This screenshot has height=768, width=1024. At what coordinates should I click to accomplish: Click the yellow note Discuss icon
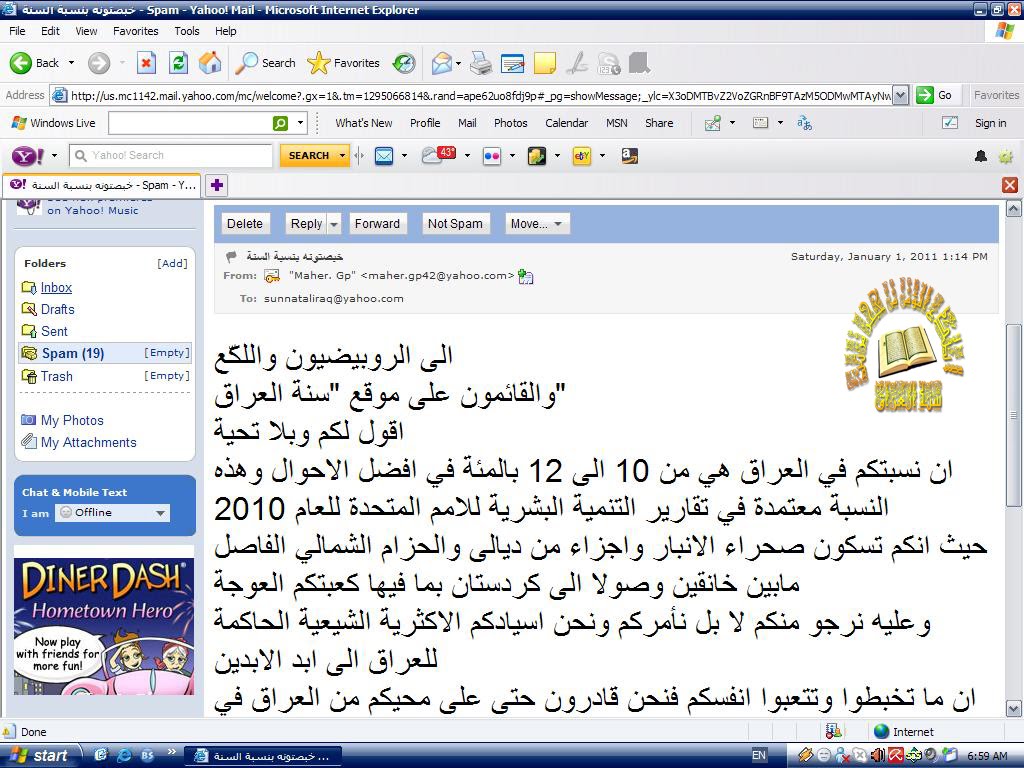[545, 63]
